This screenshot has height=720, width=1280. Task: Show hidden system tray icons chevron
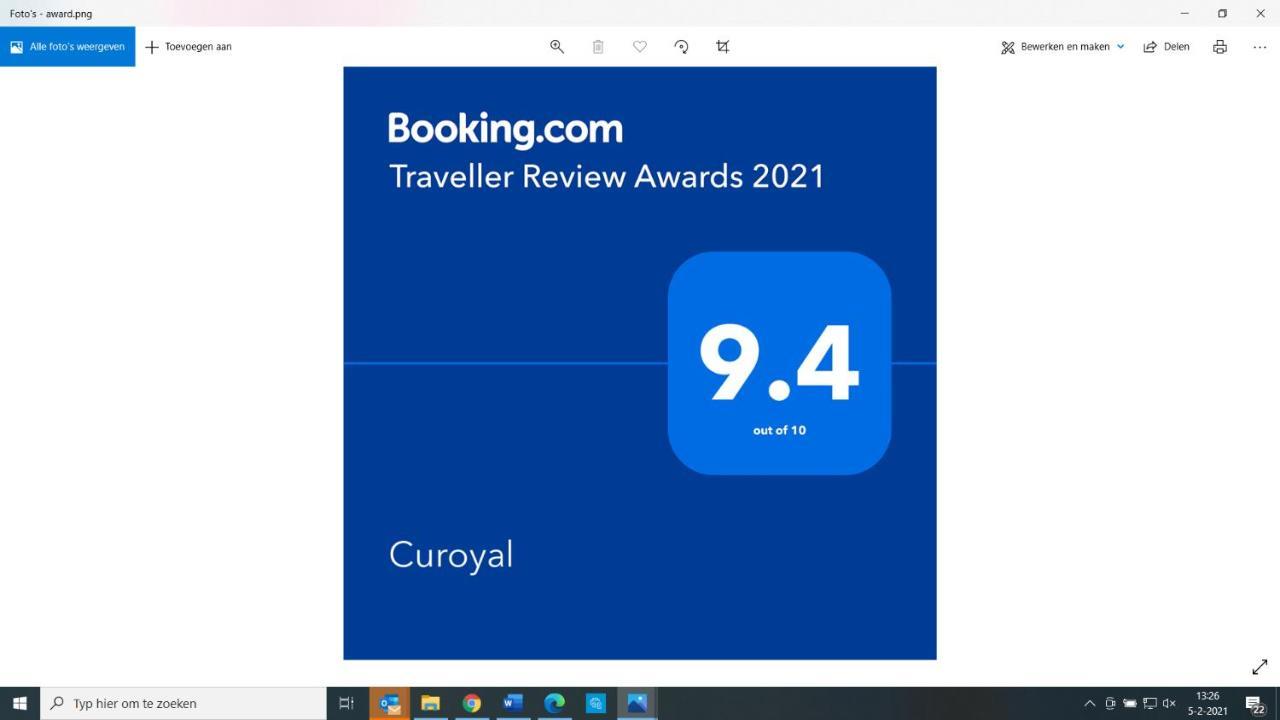[1090, 703]
